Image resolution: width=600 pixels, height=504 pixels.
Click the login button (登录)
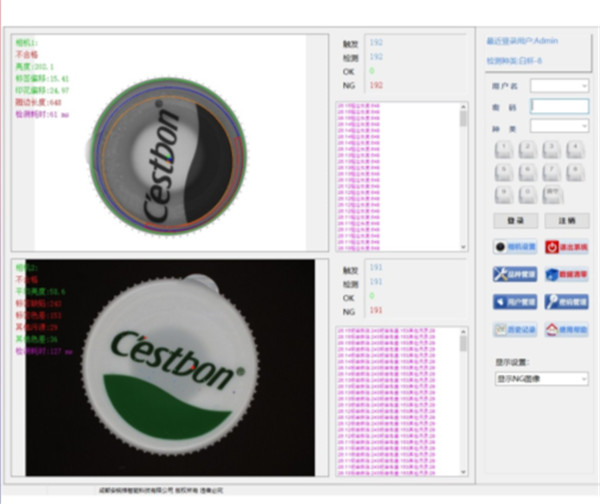click(x=515, y=219)
